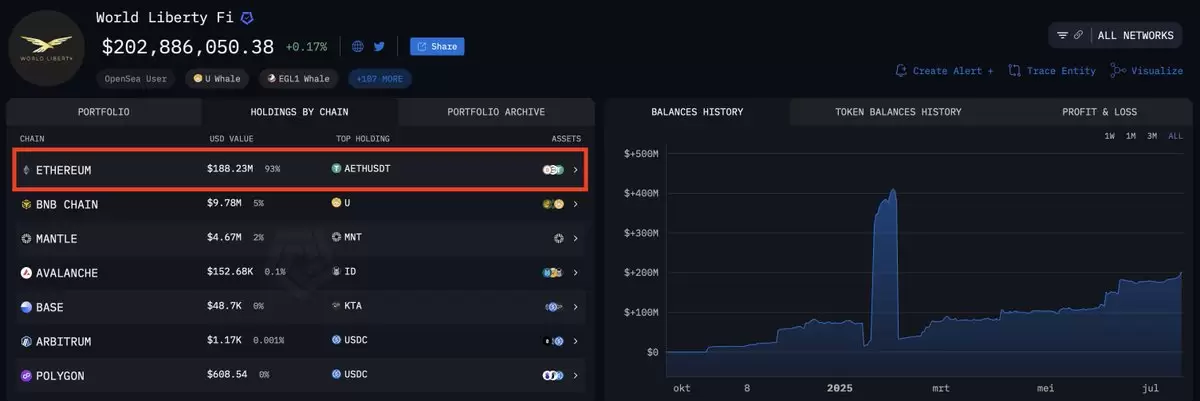1200x401 pixels.
Task: Click the AETHUSDT token icon
Action: coord(336,169)
